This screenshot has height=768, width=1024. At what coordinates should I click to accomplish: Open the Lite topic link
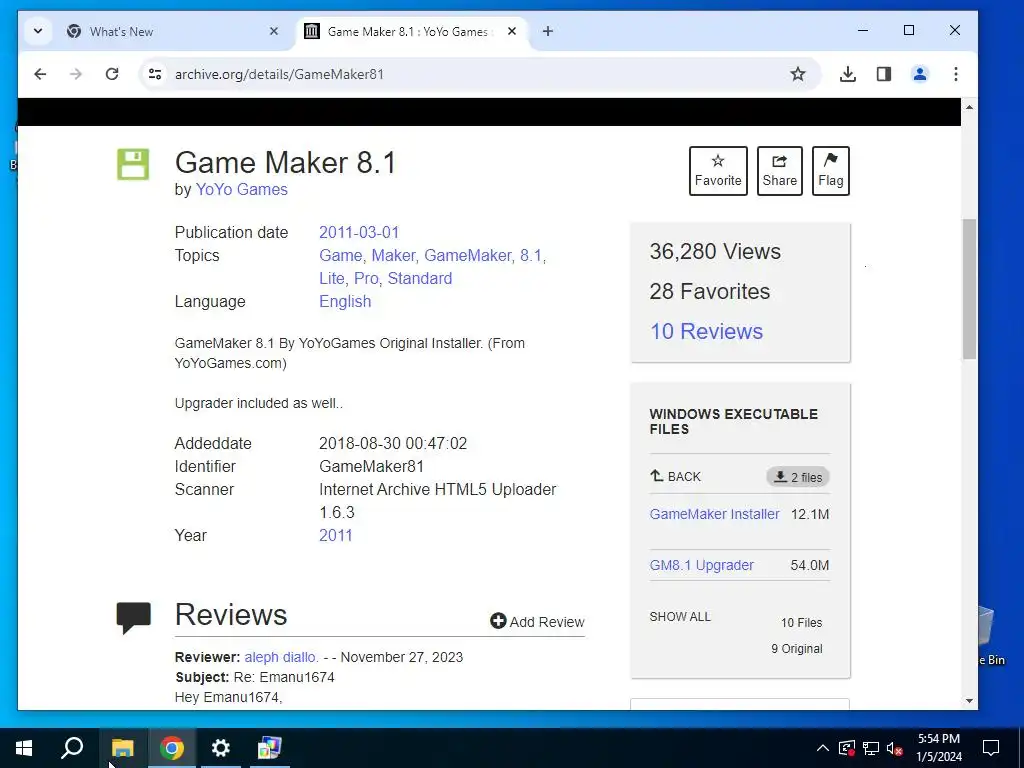point(332,278)
